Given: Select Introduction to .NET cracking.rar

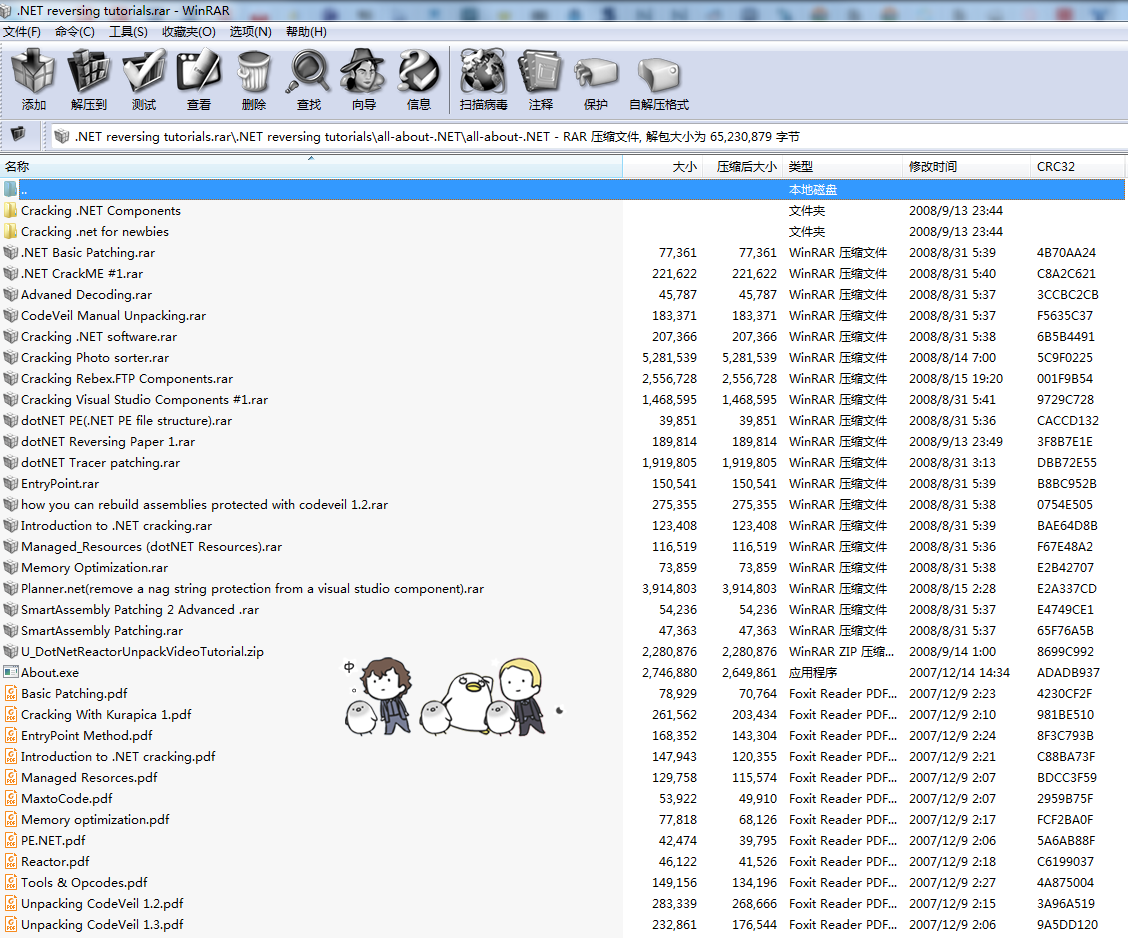Looking at the screenshot, I should point(117,526).
